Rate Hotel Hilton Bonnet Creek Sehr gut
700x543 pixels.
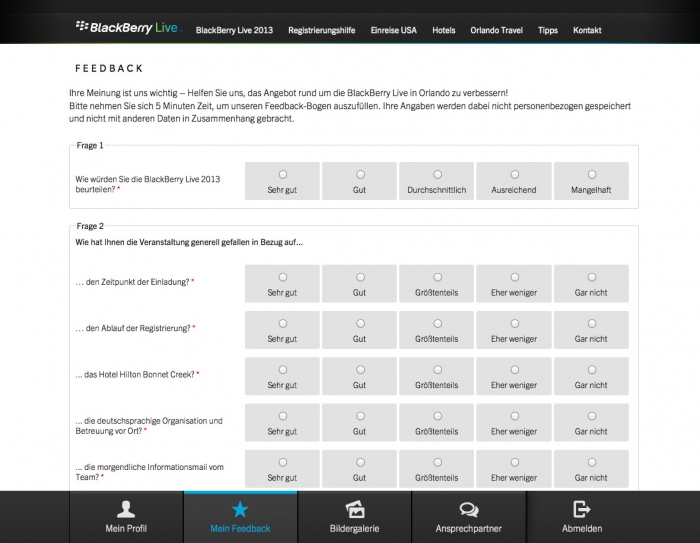click(283, 370)
